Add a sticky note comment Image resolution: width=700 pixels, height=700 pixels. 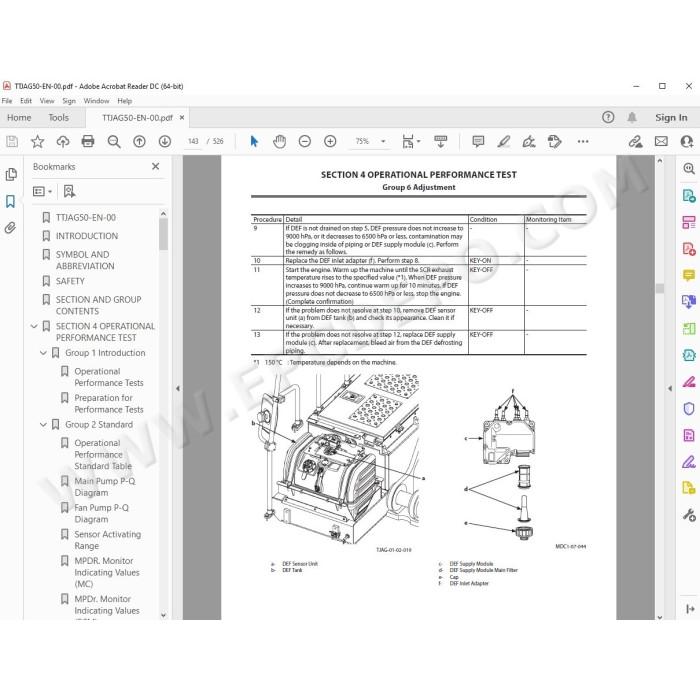(x=478, y=142)
